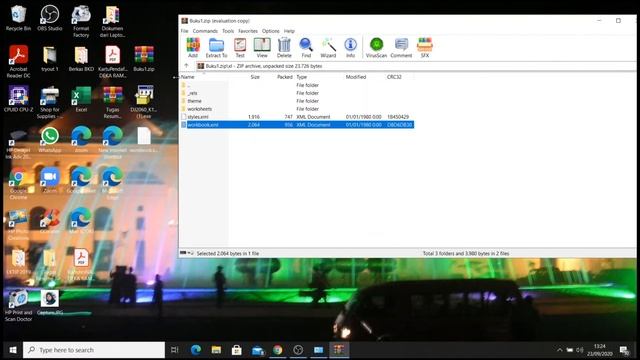Screen dimensions: 640x360
Task: Select the tryout 1 desktop folder
Action: pyautogui.click(x=49, y=59)
